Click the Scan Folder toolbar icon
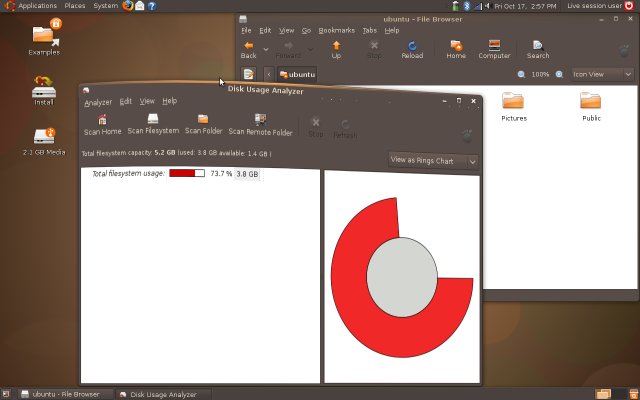This screenshot has height=400, width=640. coord(203,119)
